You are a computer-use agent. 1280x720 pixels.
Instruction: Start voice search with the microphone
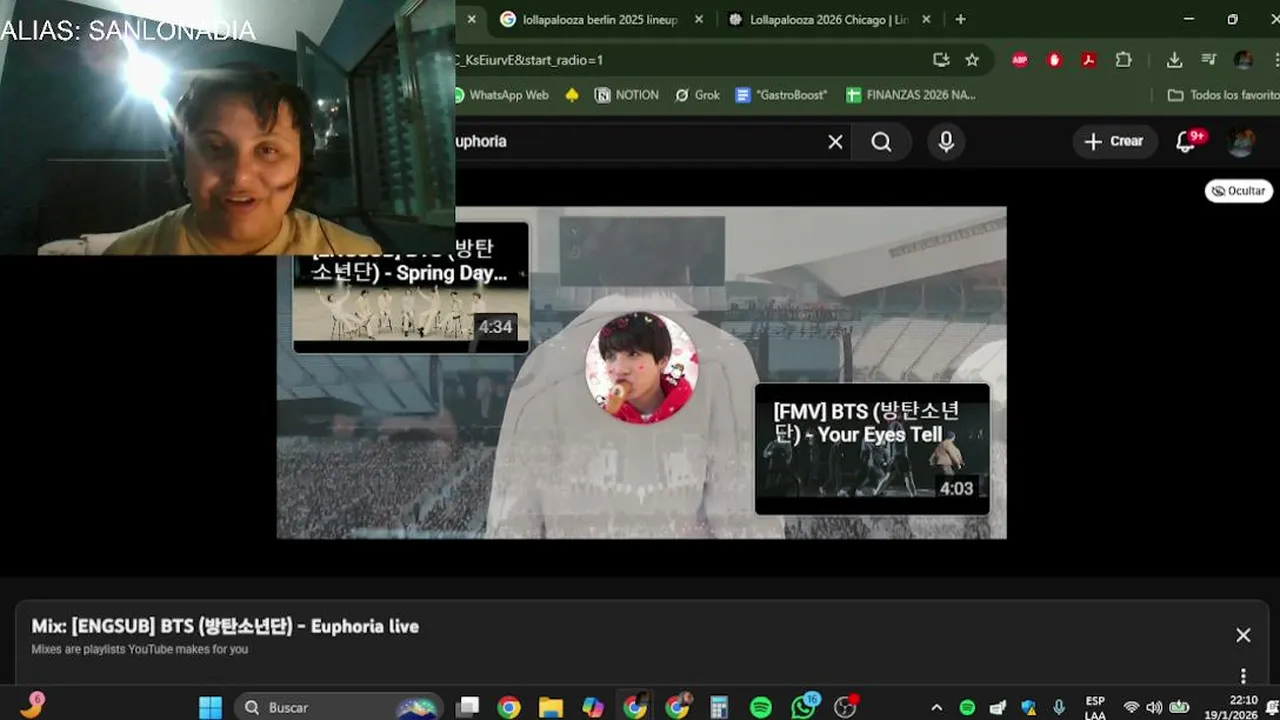946,142
